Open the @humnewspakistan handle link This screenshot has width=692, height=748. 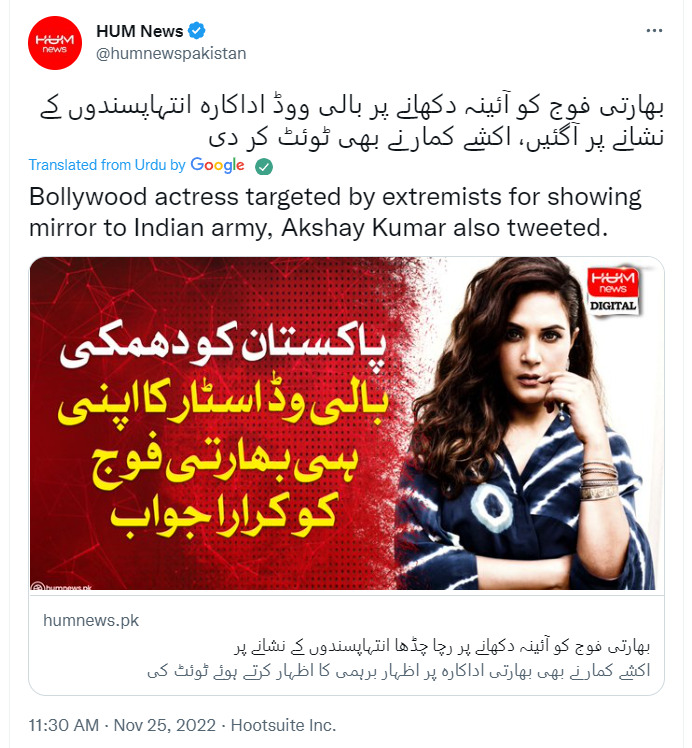[x=171, y=53]
